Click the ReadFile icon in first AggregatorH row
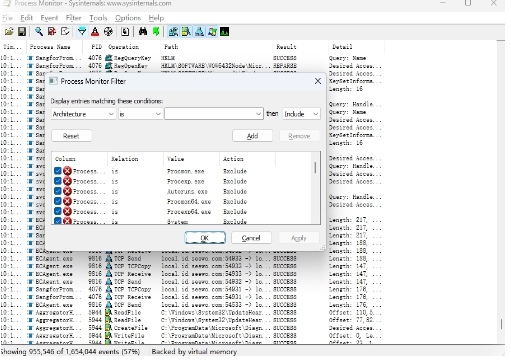 click(x=109, y=313)
